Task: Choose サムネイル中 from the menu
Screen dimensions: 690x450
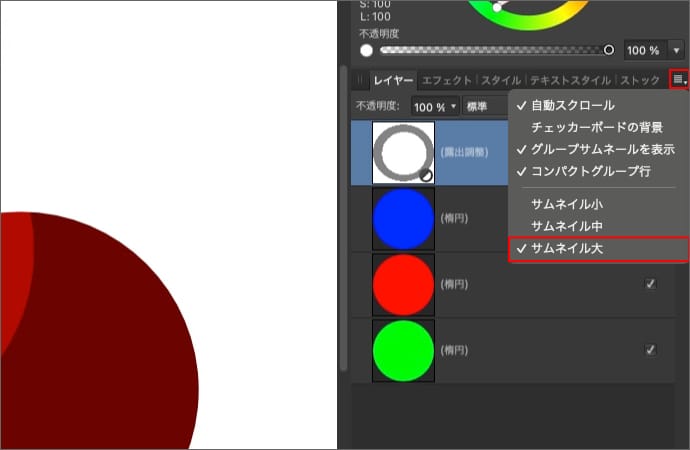Action: (x=566, y=225)
